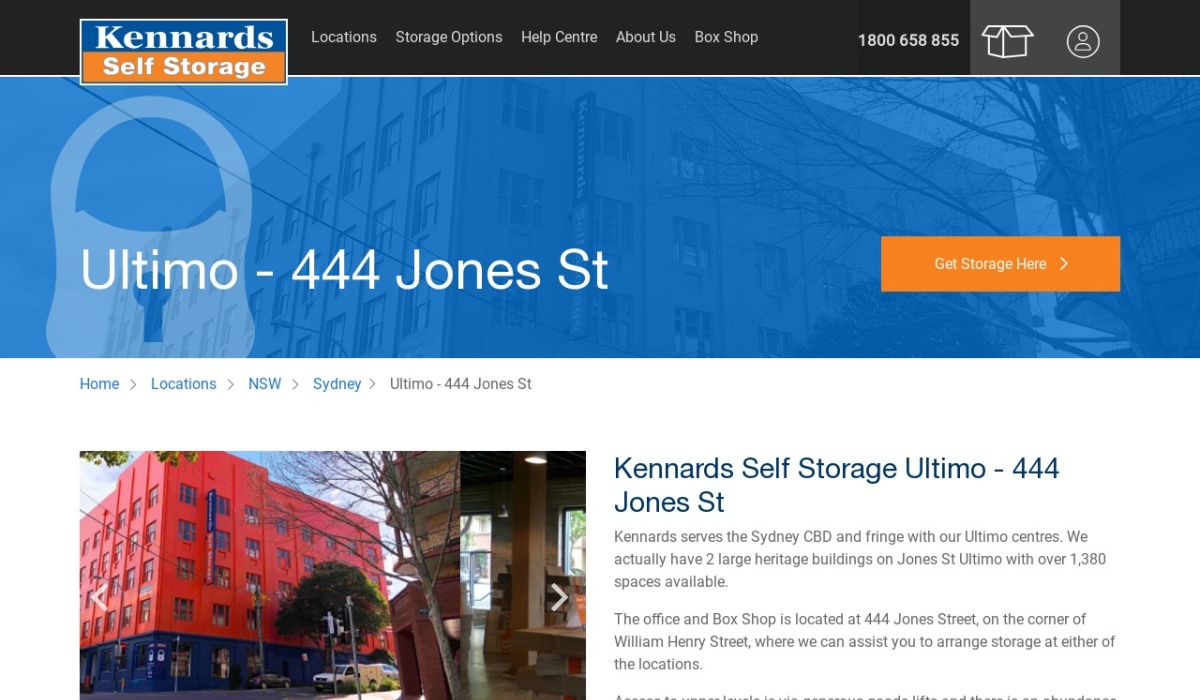Call the 1800 658 855 number link
1200x700 pixels.
coord(908,41)
